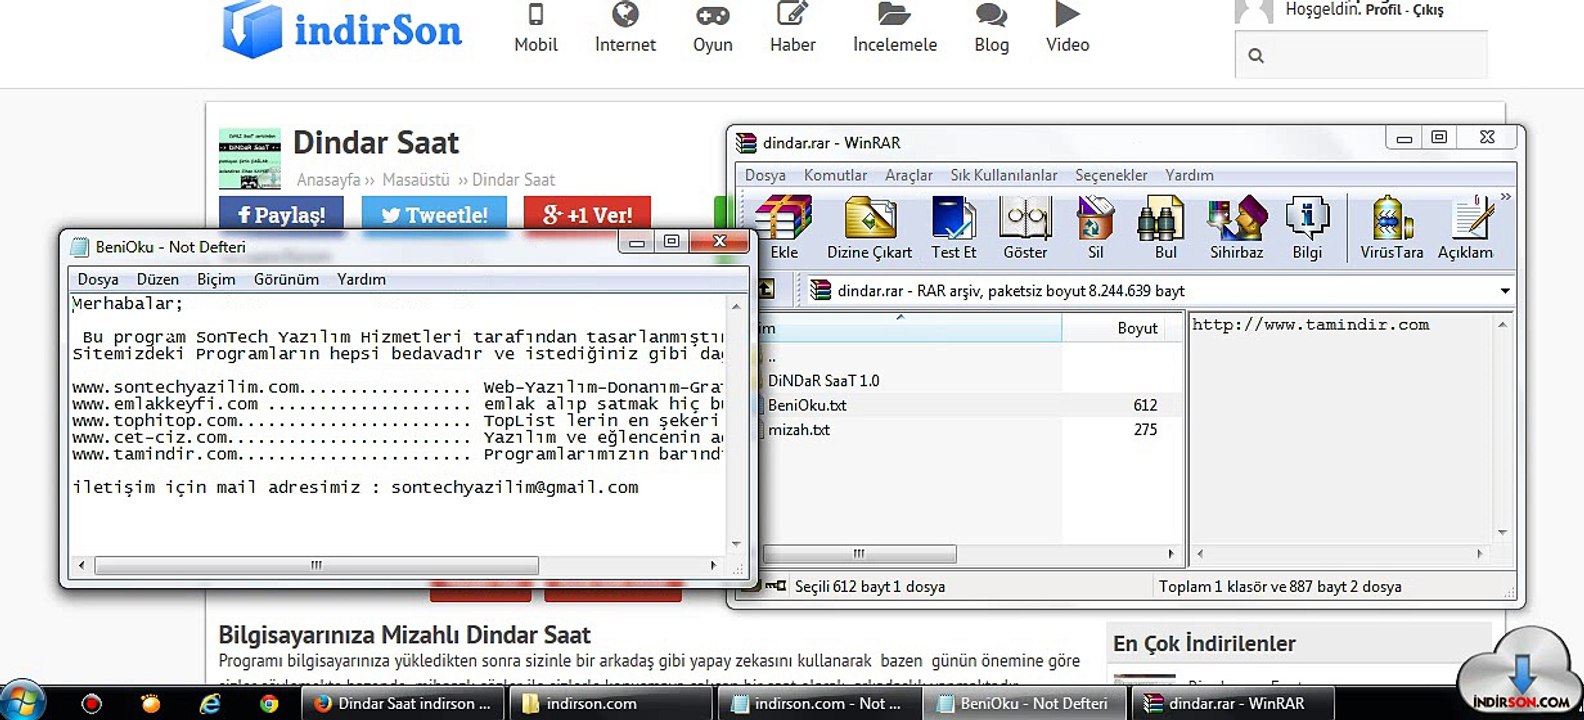
Task: Click the Tweetle! button
Action: [434, 214]
